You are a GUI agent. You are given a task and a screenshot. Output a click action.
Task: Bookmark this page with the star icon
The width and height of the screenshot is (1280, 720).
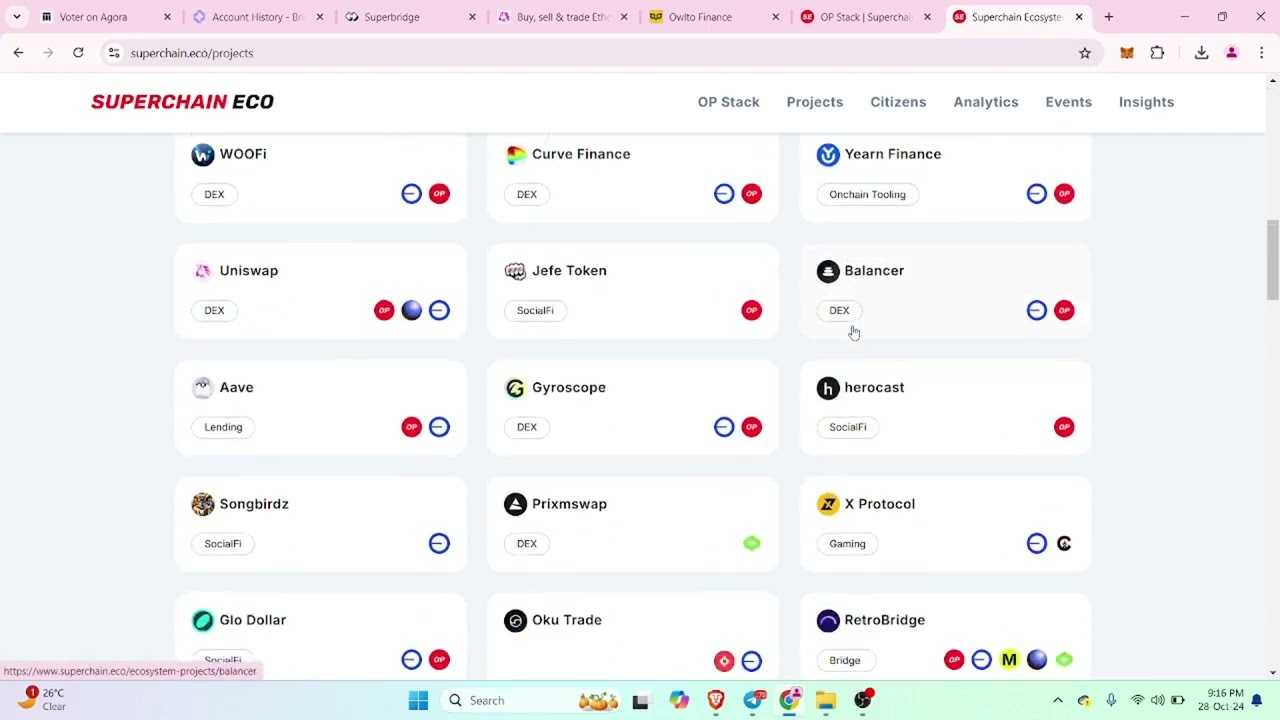1085,53
